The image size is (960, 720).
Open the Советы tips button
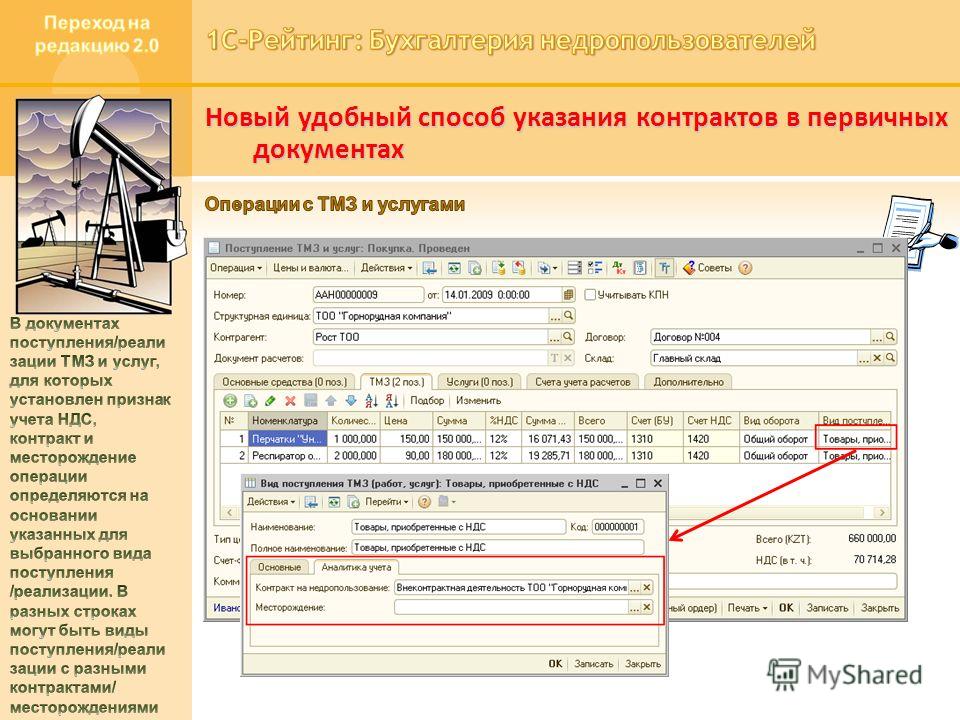(x=707, y=268)
